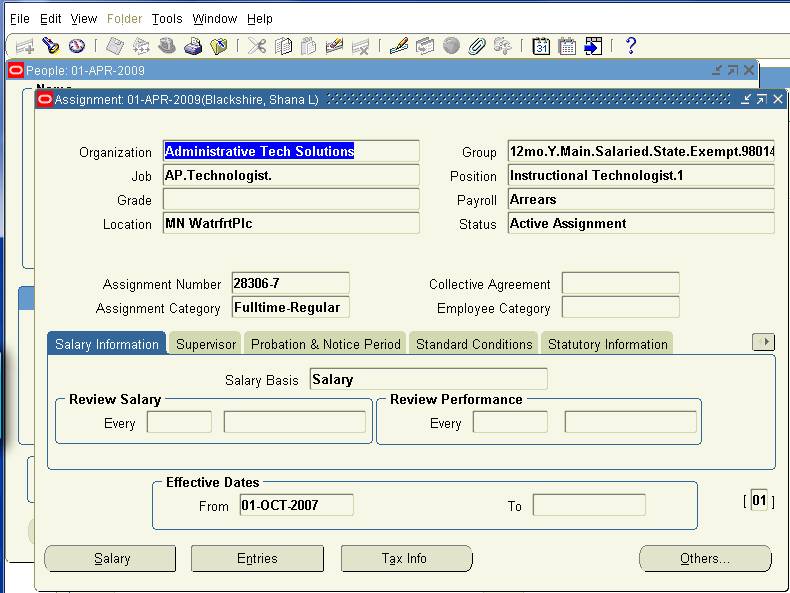Click the Employee Category field

pos(620,307)
